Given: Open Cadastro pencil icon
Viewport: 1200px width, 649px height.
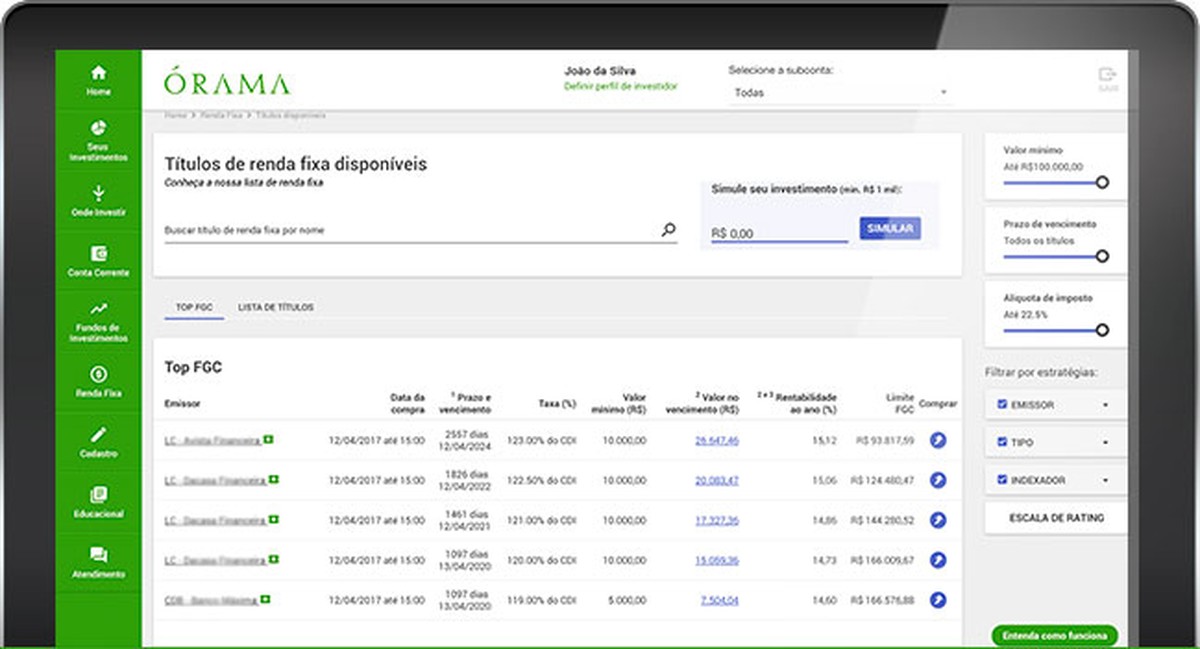Looking at the screenshot, I should [98, 434].
